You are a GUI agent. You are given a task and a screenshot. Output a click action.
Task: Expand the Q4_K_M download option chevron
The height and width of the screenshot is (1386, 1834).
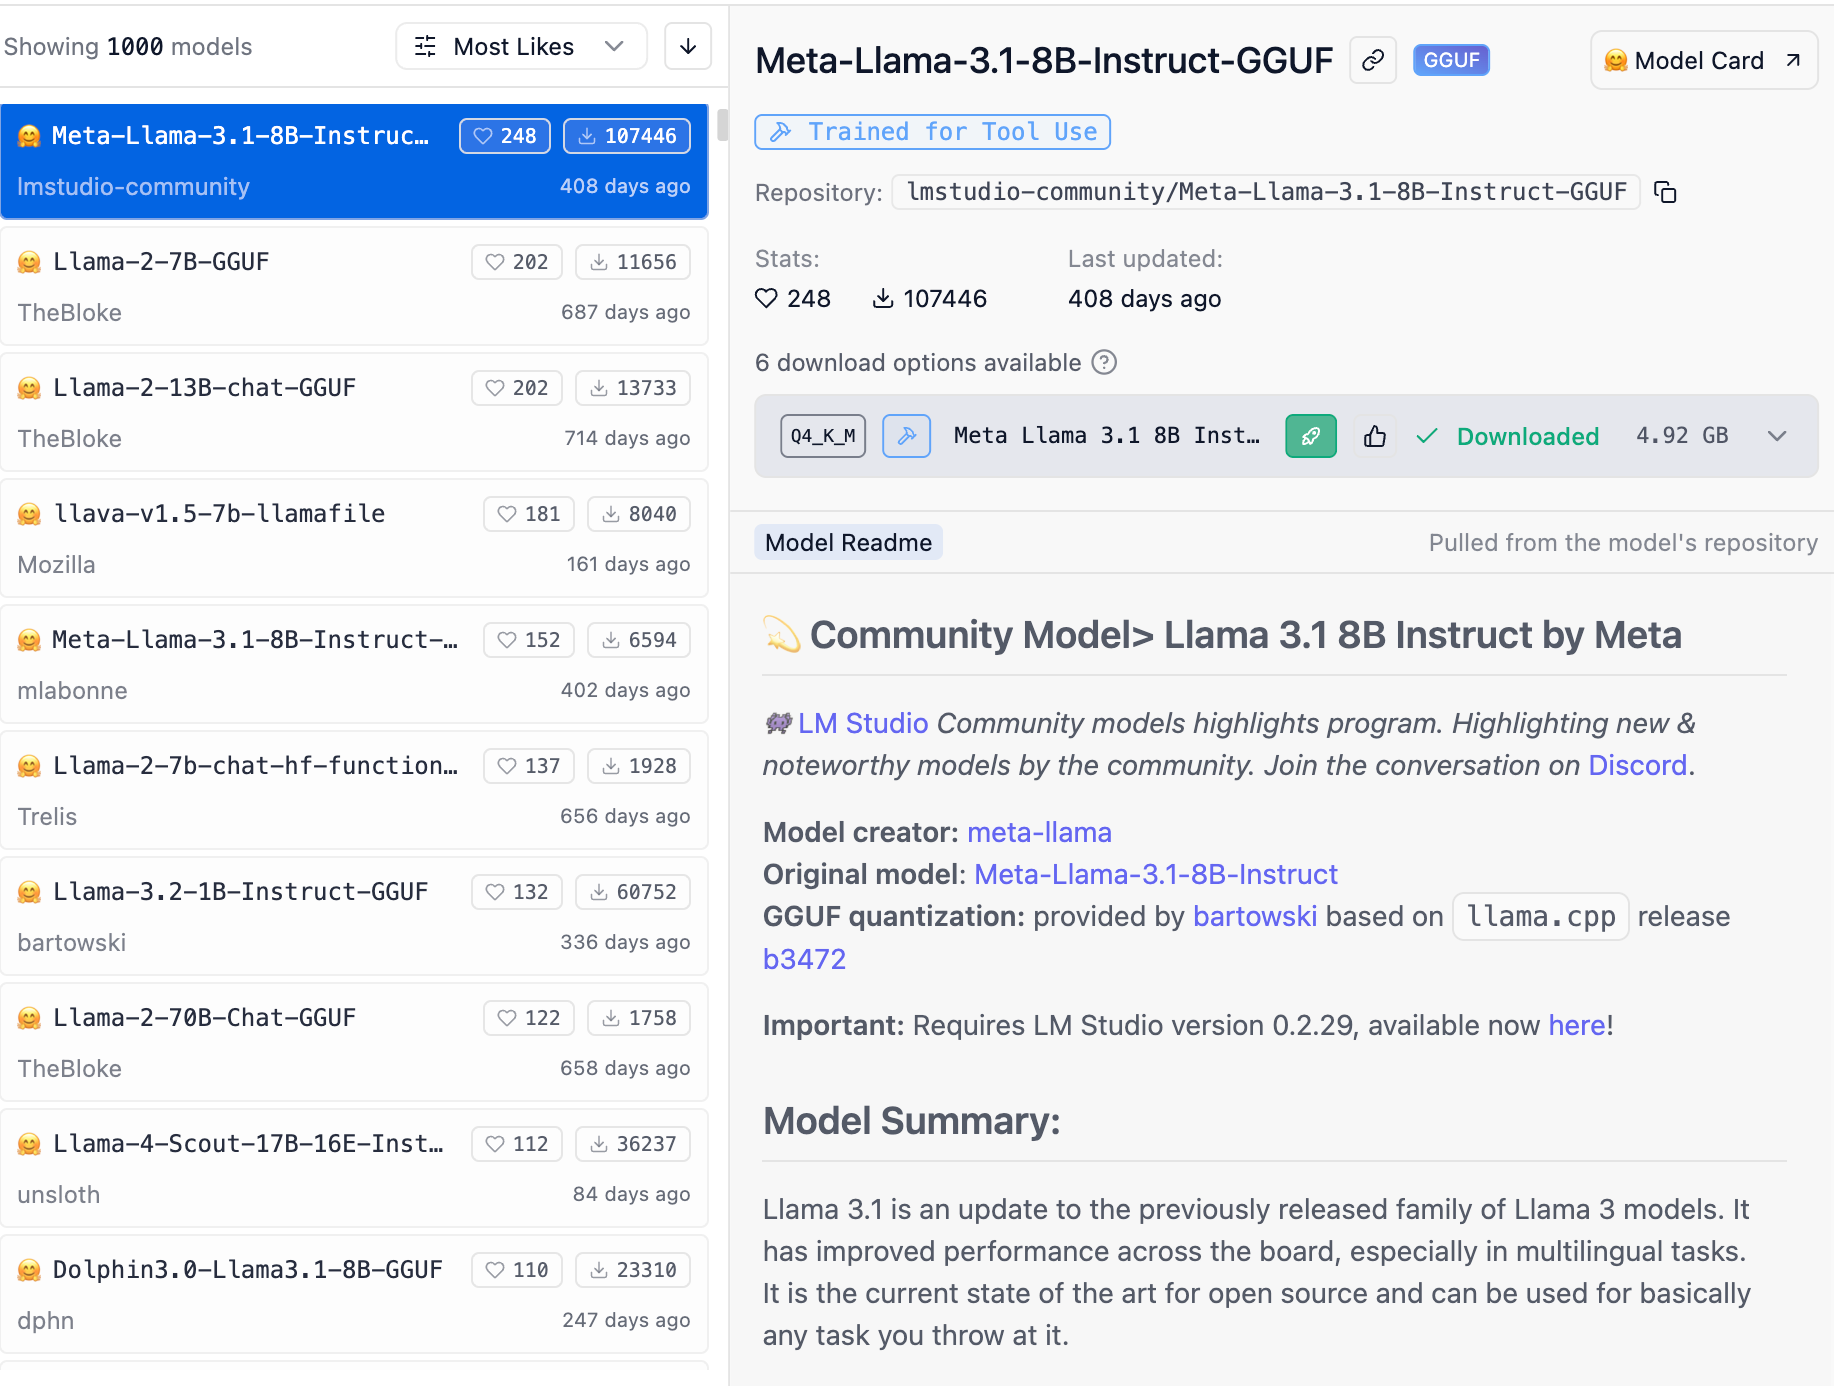[1777, 436]
